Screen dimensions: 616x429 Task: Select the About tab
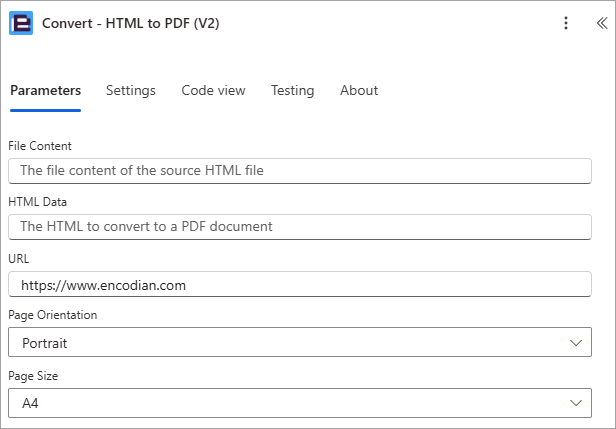tap(359, 90)
